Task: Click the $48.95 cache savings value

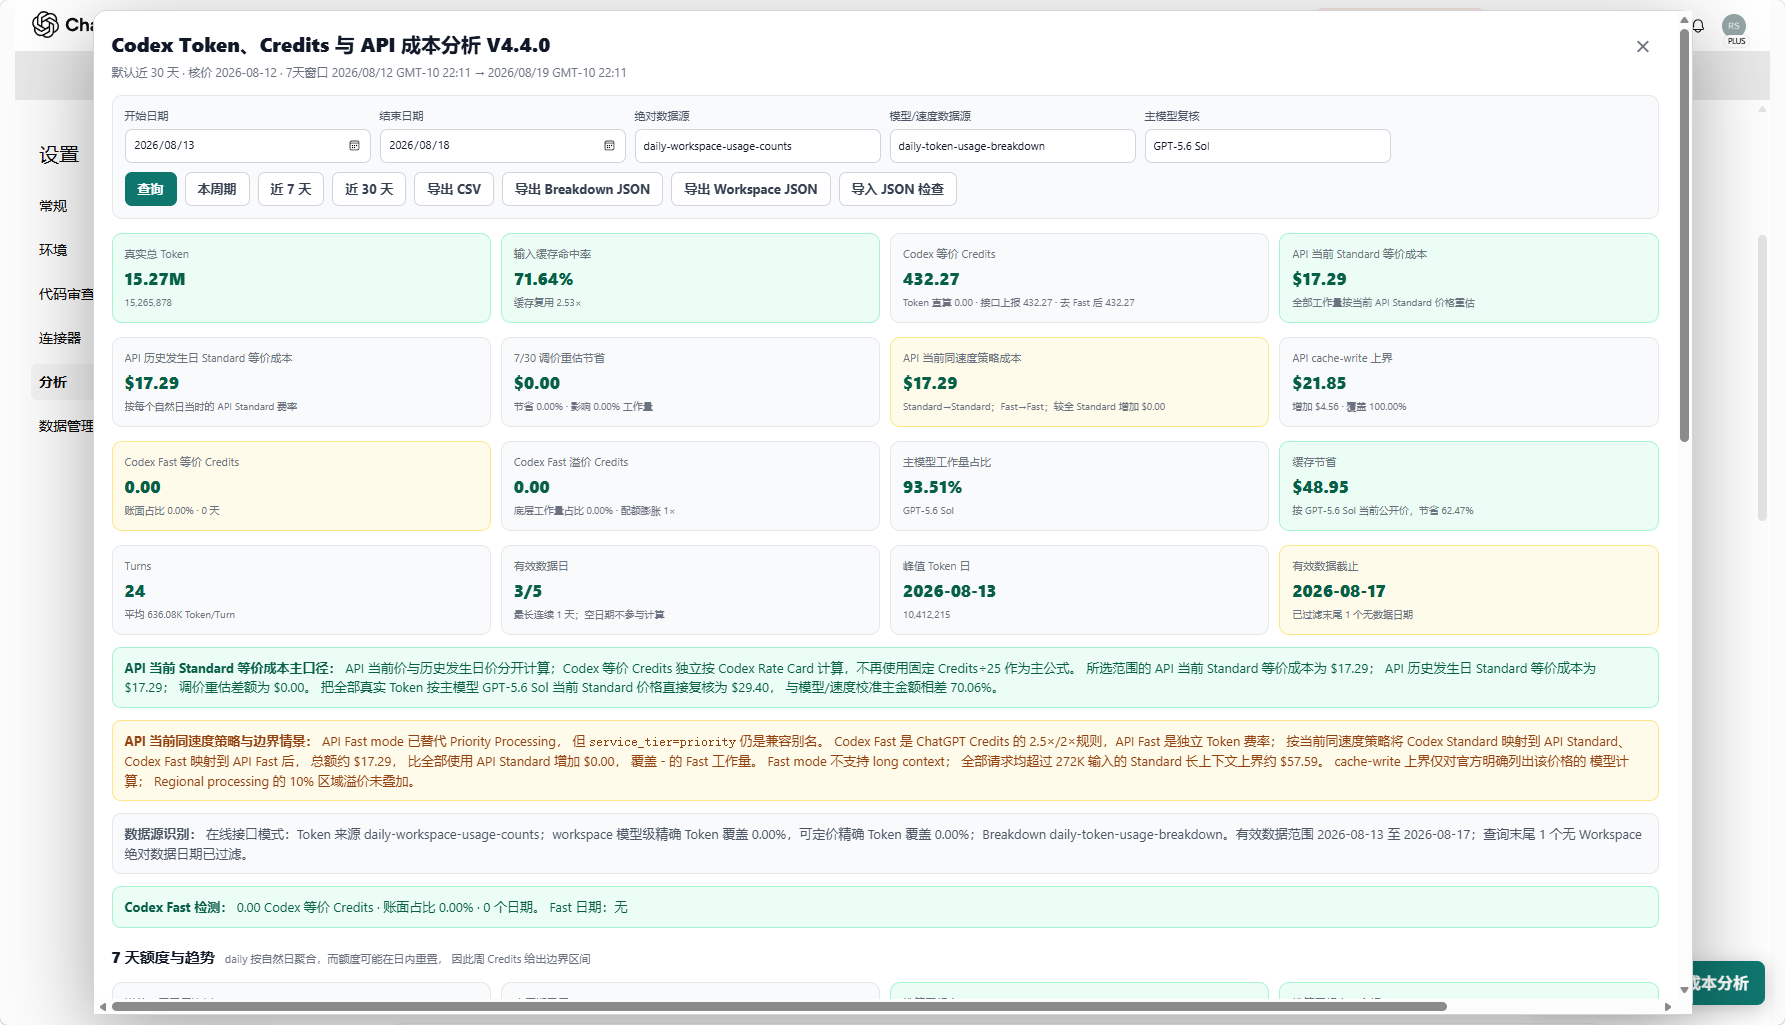Action: click(1320, 488)
